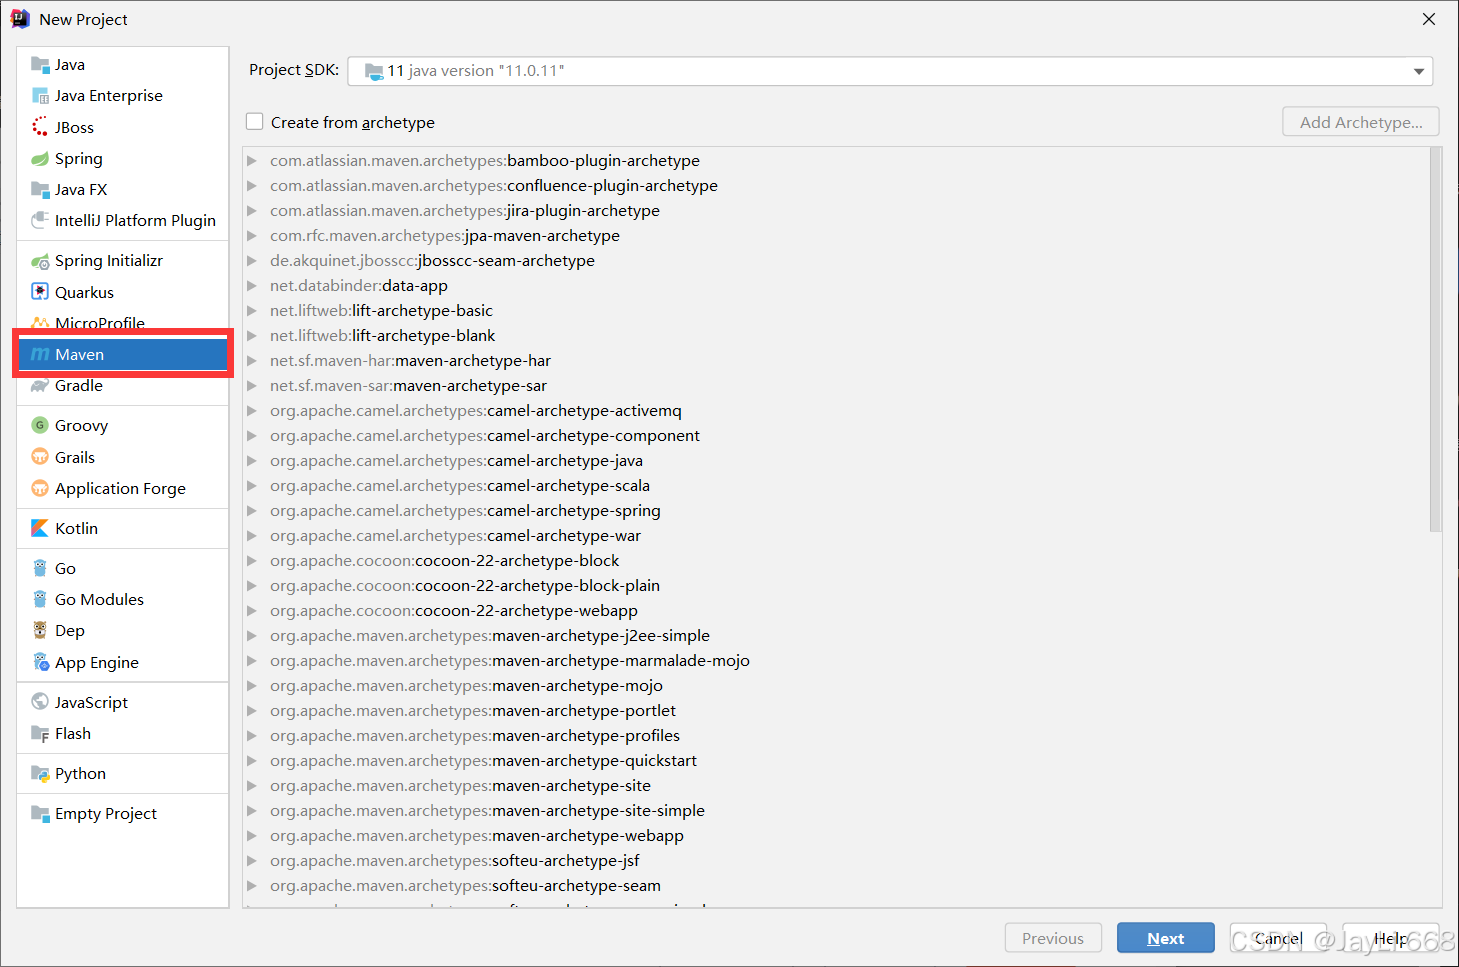1459x967 pixels.
Task: Select lift-archetype-blank row text
Action: (382, 336)
